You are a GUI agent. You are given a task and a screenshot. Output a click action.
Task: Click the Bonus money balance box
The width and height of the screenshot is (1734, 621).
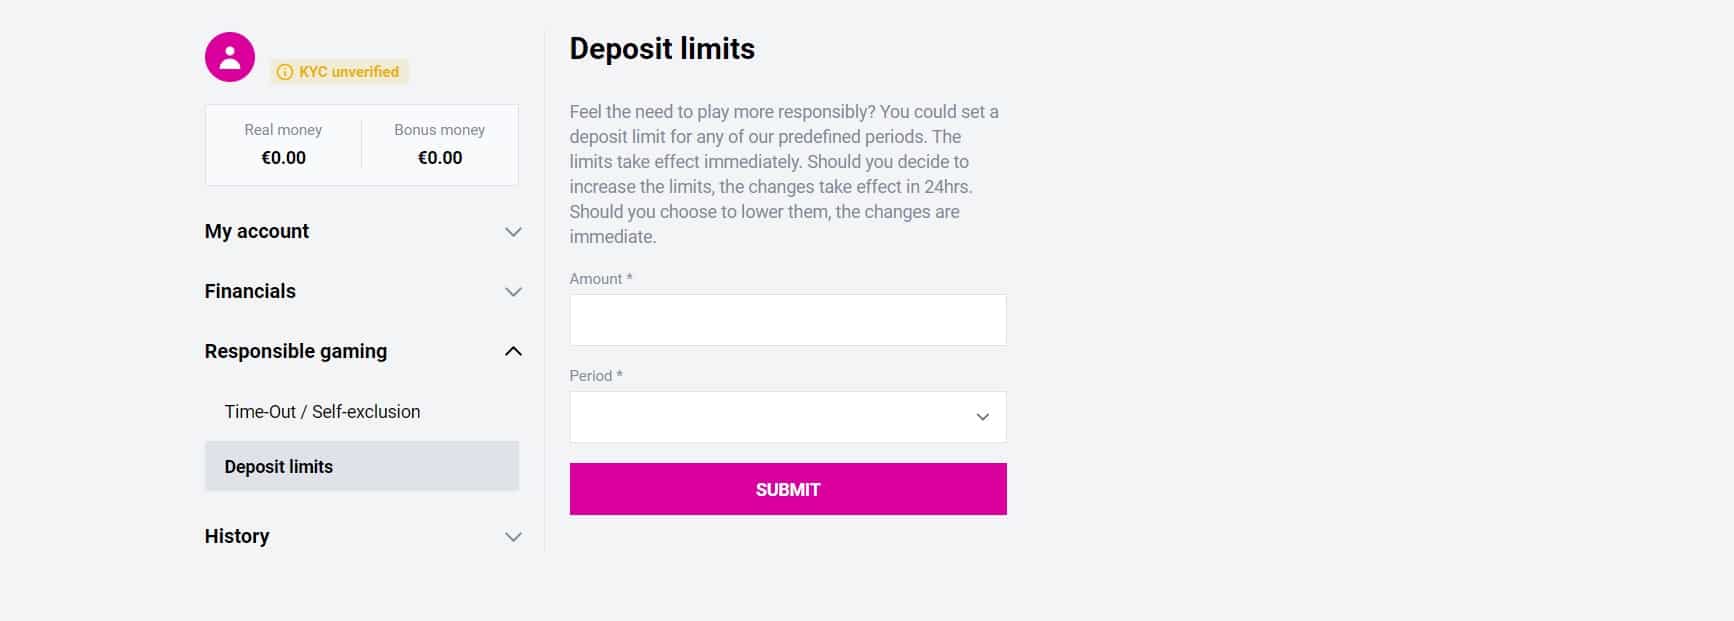[440, 145]
